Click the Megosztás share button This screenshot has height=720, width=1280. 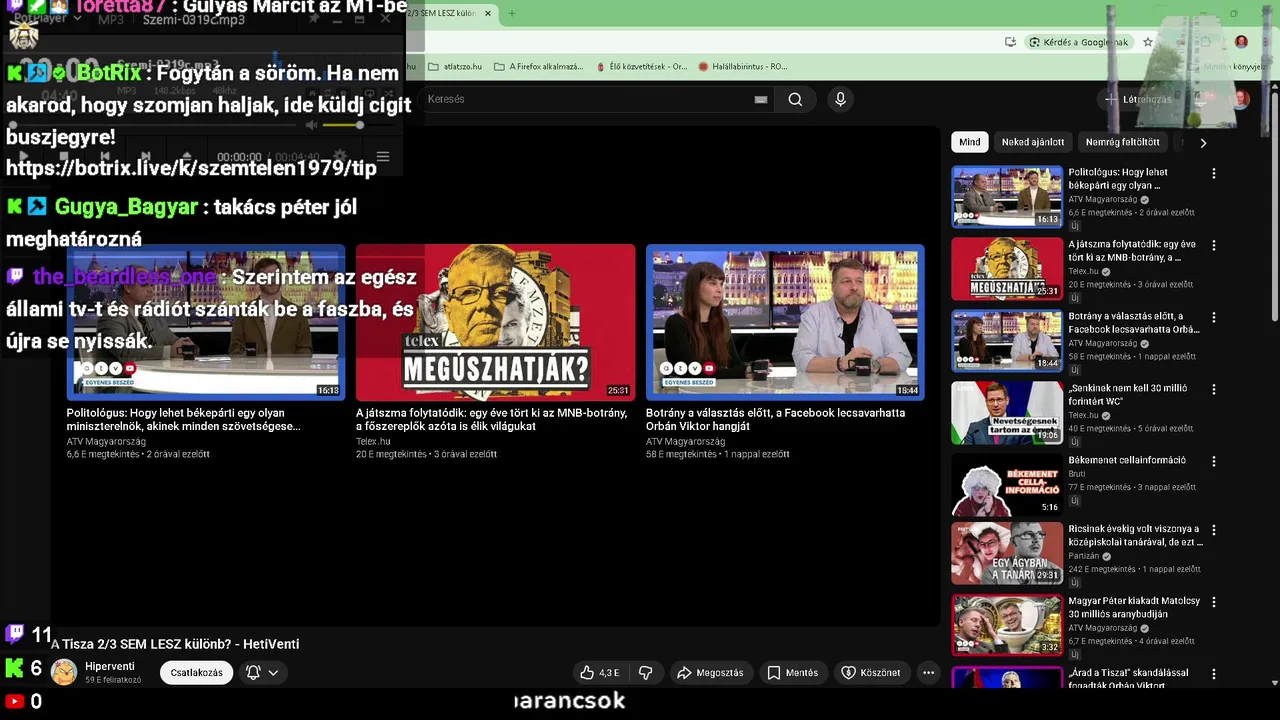(x=710, y=673)
